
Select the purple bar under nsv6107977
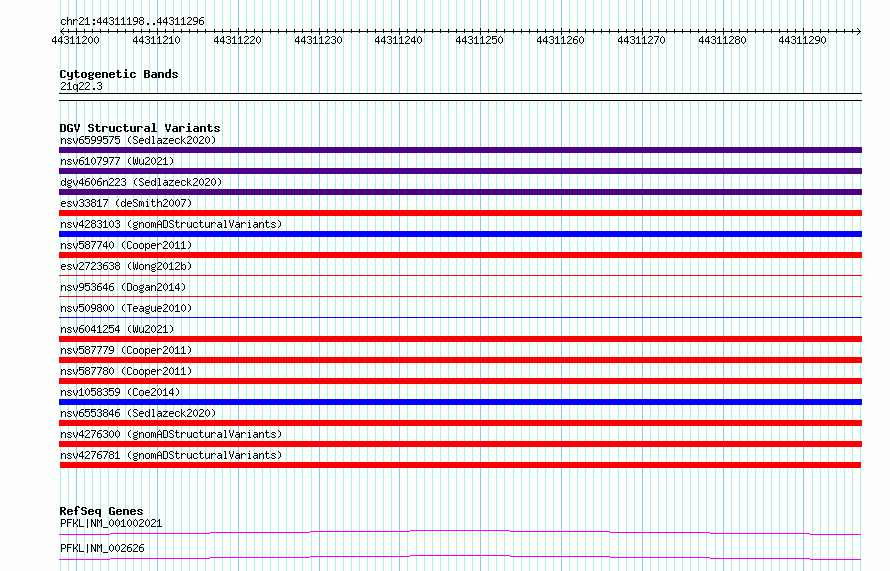[x=460, y=171]
